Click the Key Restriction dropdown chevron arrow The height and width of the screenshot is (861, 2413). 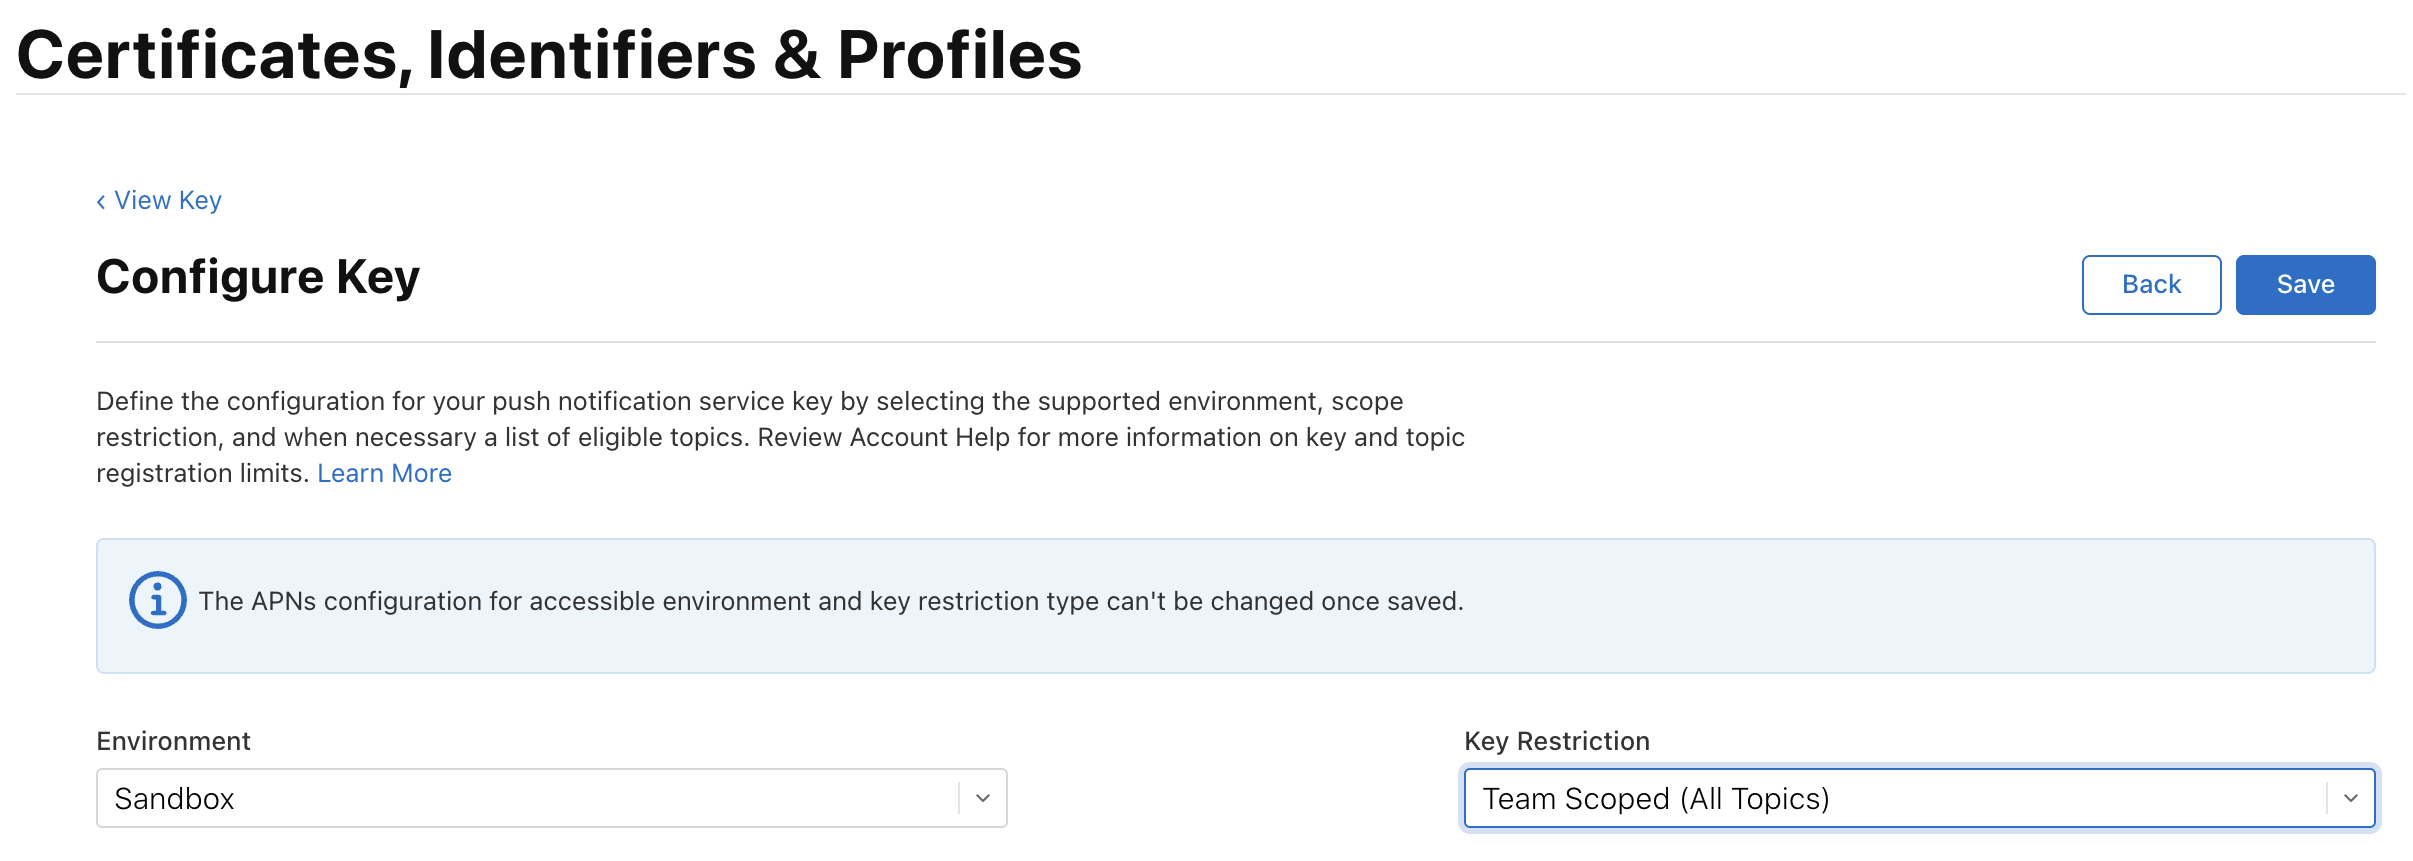pyautogui.click(x=2350, y=798)
